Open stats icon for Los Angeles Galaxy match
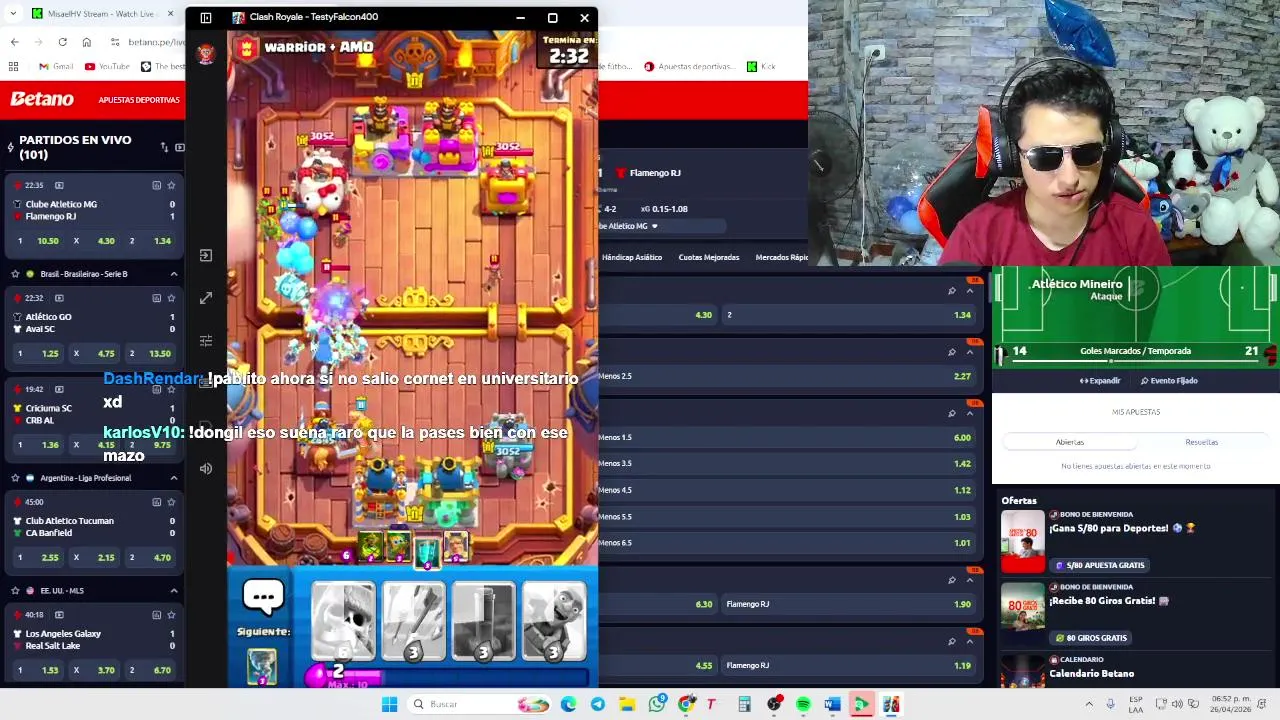This screenshot has height=720, width=1280. [156, 615]
